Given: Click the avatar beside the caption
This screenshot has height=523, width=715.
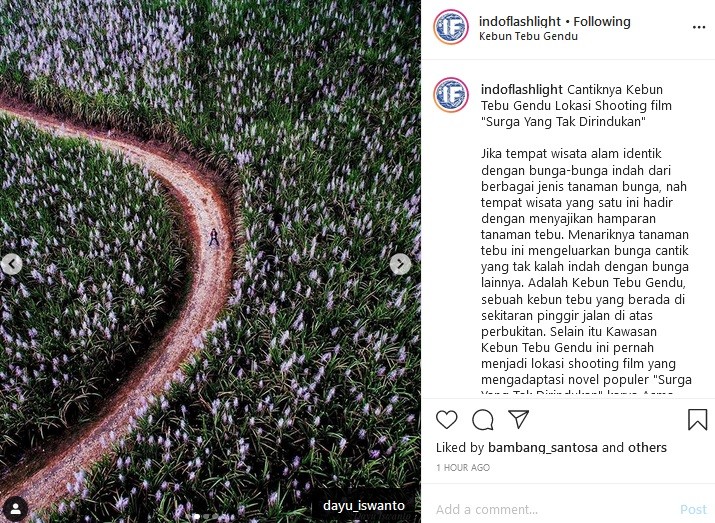Looking at the screenshot, I should tap(451, 95).
